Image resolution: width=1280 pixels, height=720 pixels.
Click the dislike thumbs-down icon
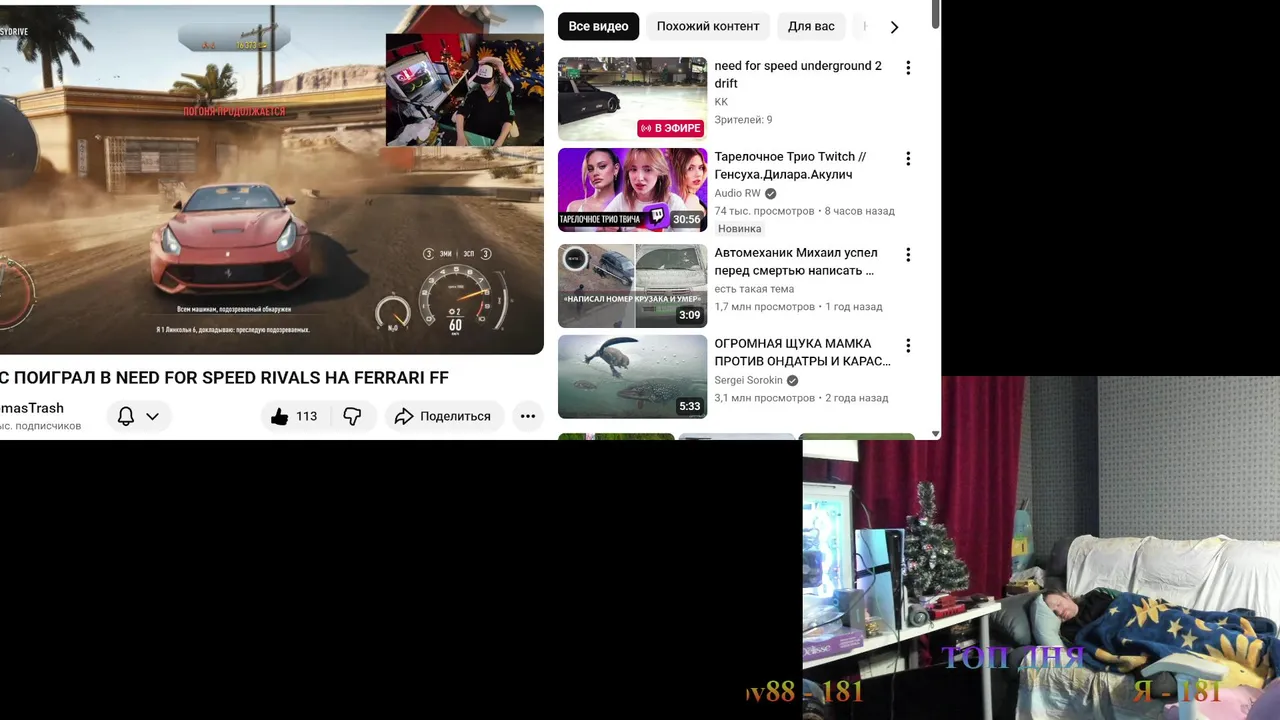[352, 416]
